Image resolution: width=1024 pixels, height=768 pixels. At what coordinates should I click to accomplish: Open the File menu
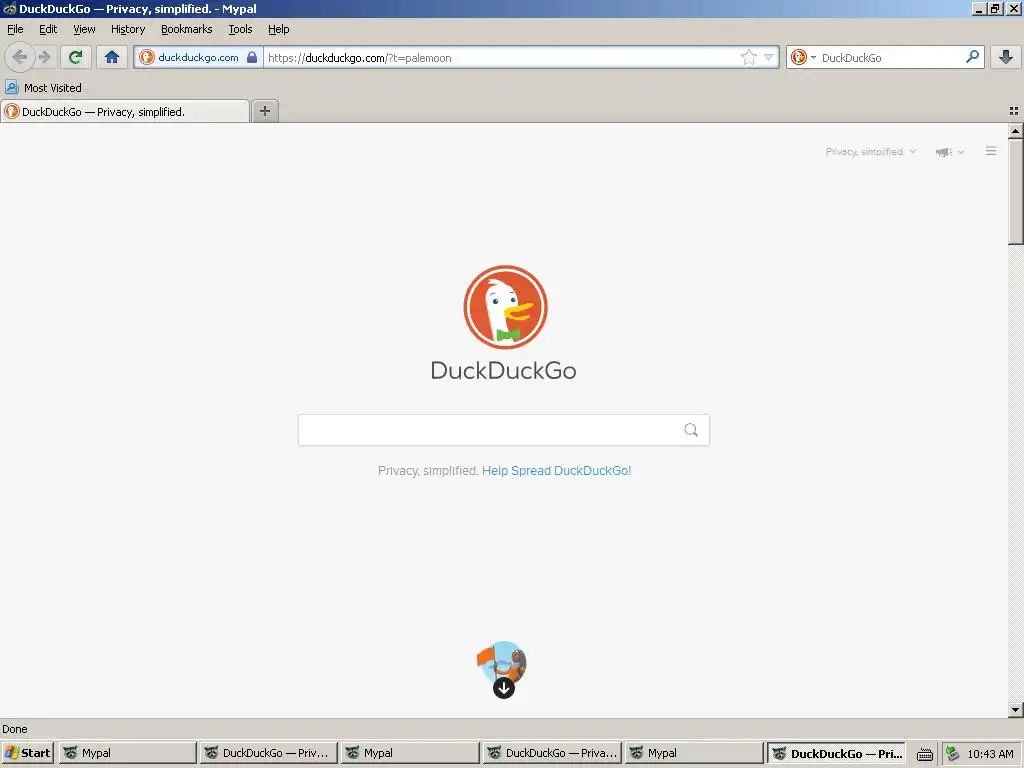pos(15,29)
